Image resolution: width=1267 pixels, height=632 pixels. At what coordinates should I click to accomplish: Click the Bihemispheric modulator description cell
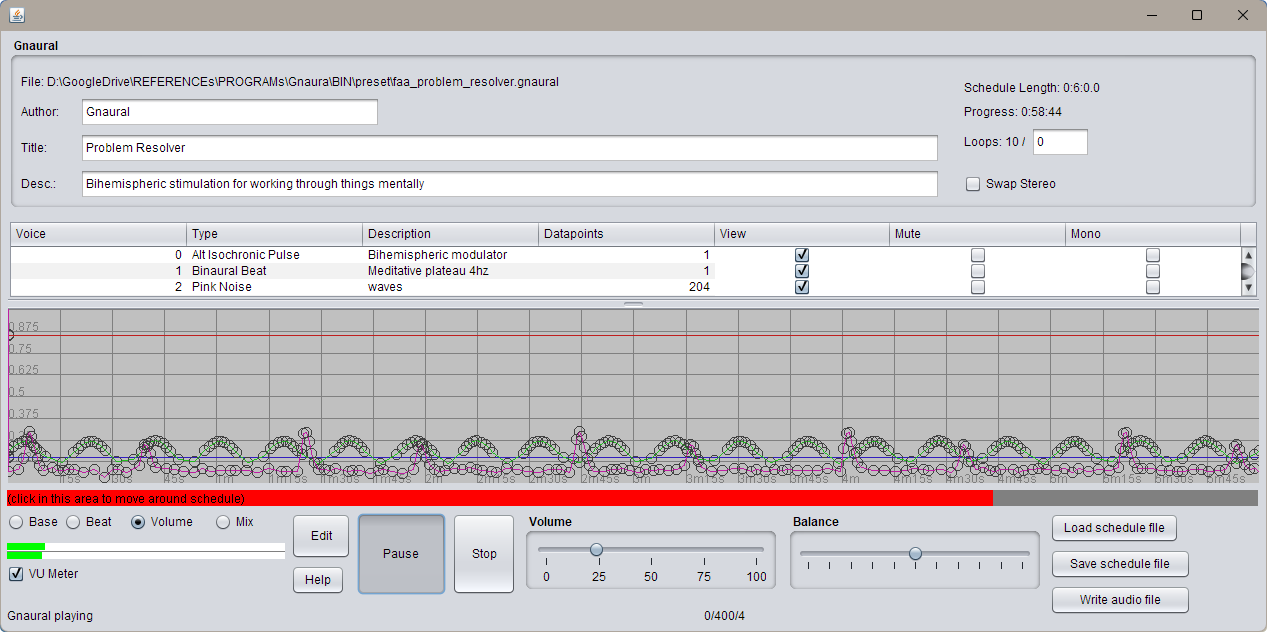coord(451,255)
